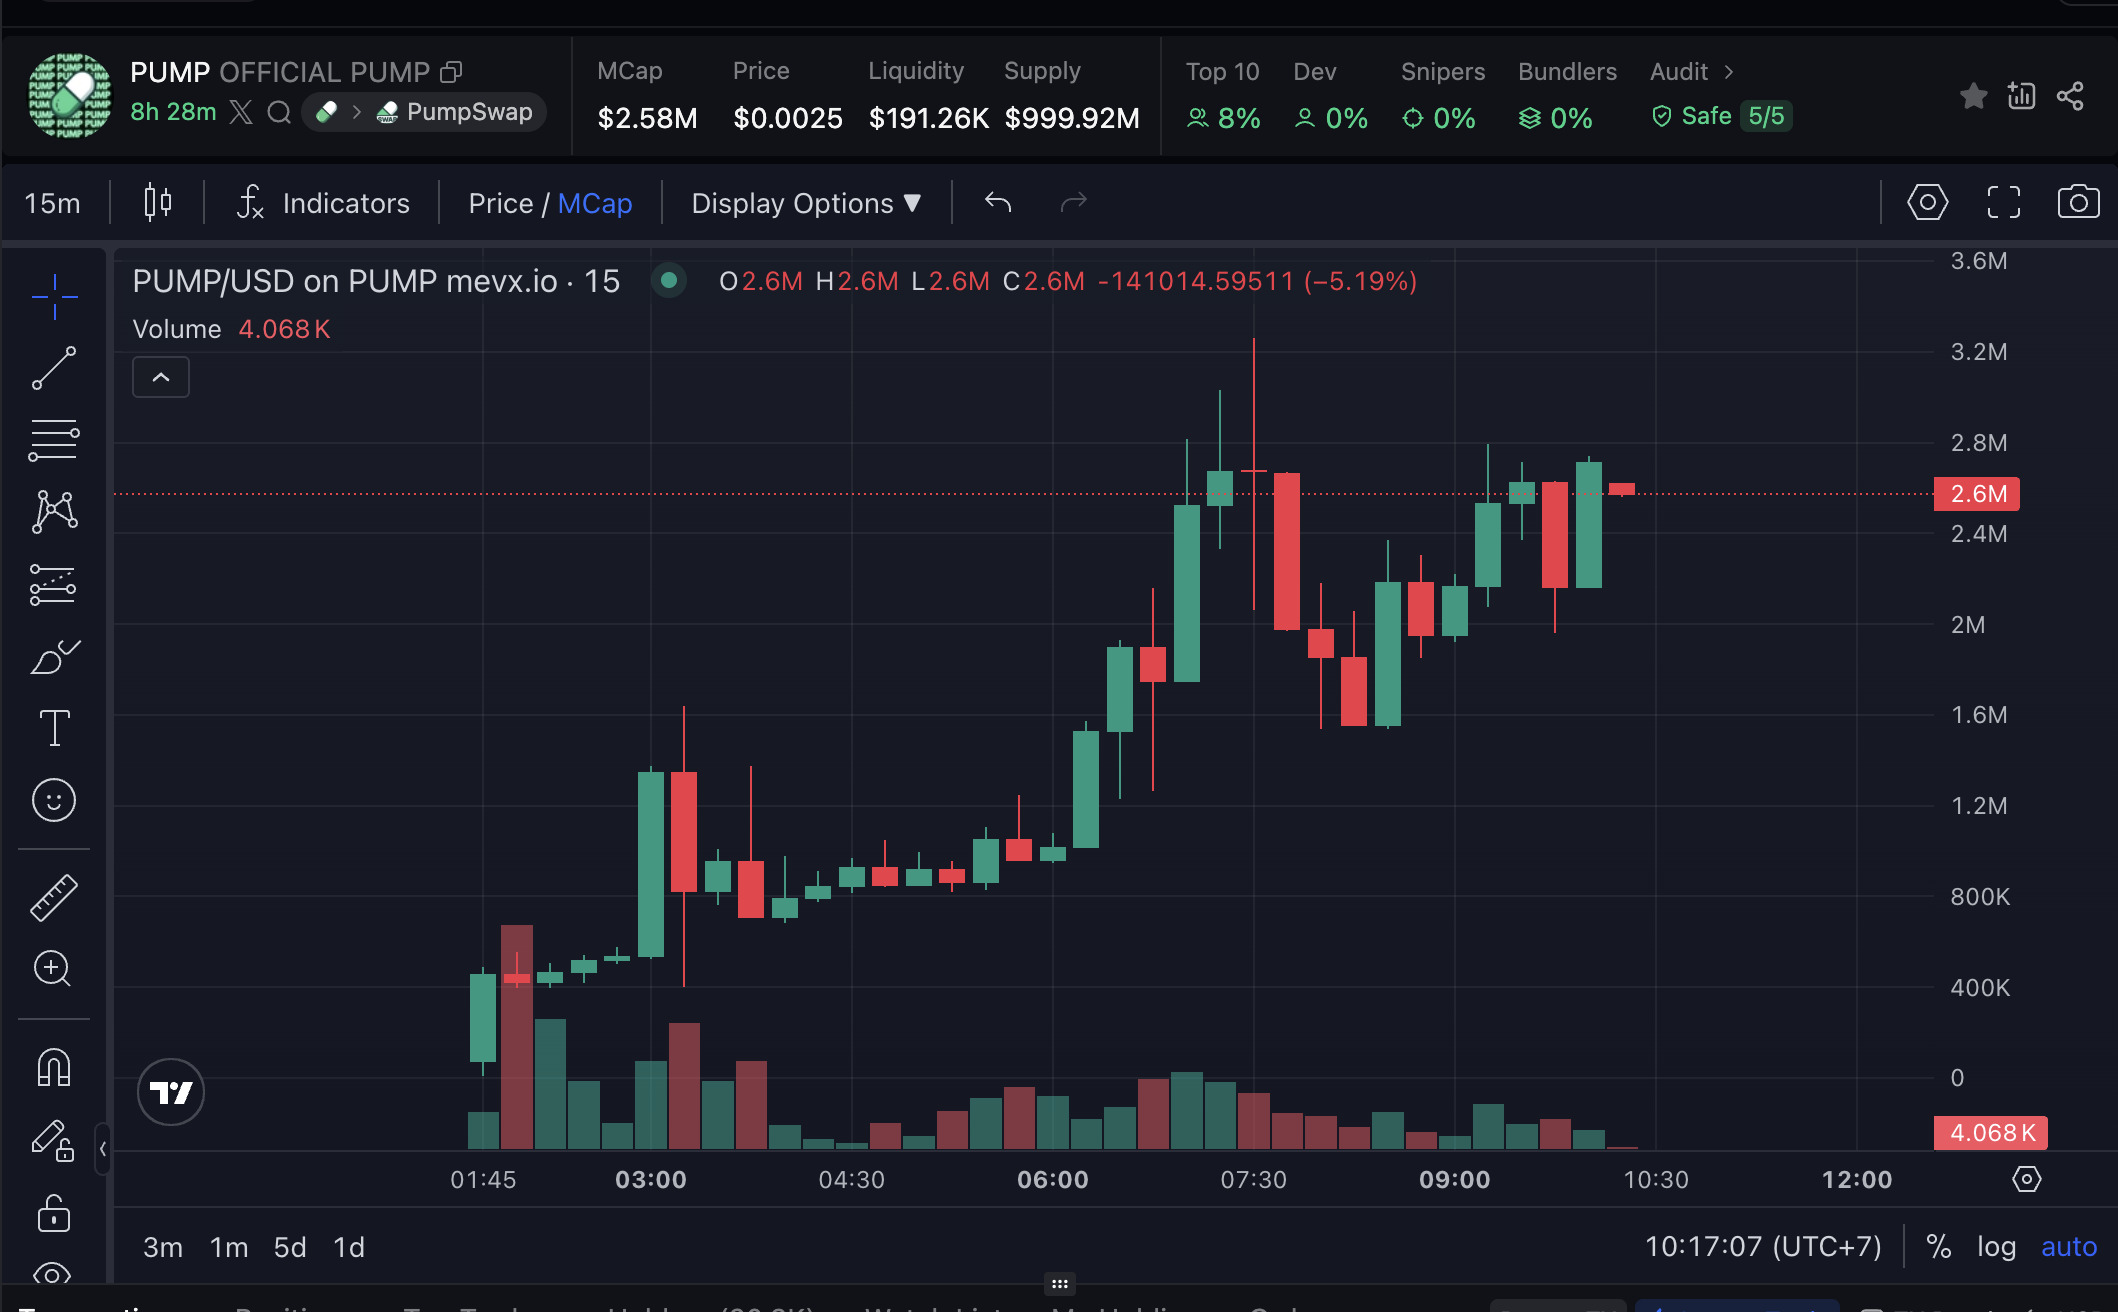Redo the last chart action
Viewport: 2118px width, 1312px height.
click(1073, 203)
